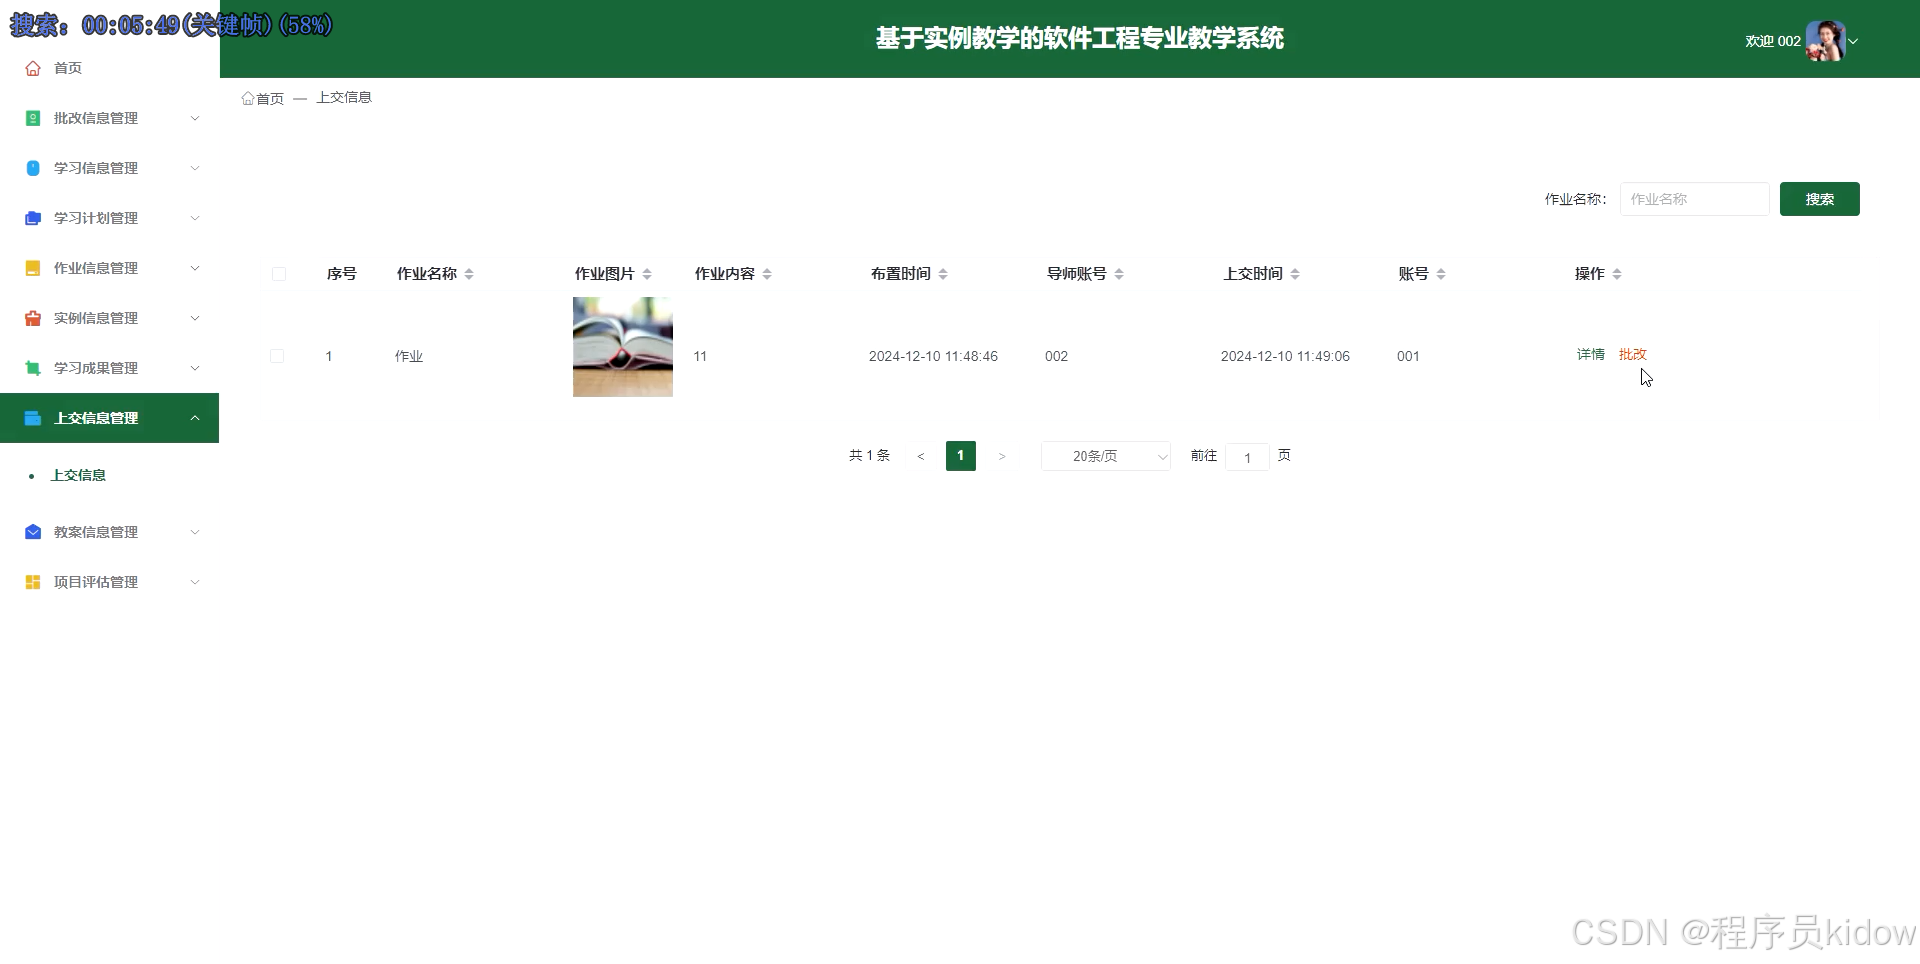Sort by 导师账号 column arrows
This screenshot has width=1920, height=964.
pos(1119,274)
